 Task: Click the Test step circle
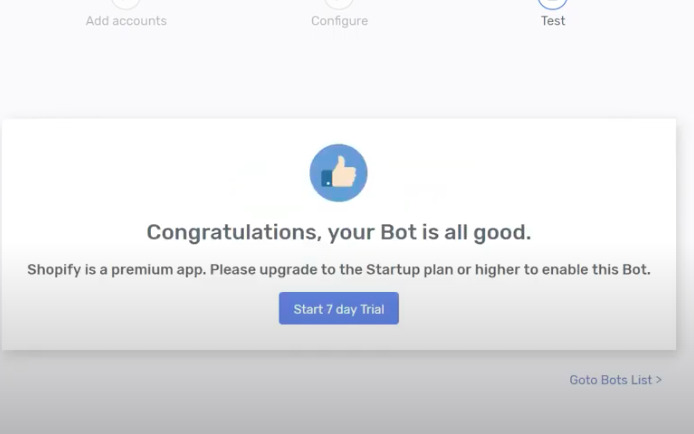(552, 3)
